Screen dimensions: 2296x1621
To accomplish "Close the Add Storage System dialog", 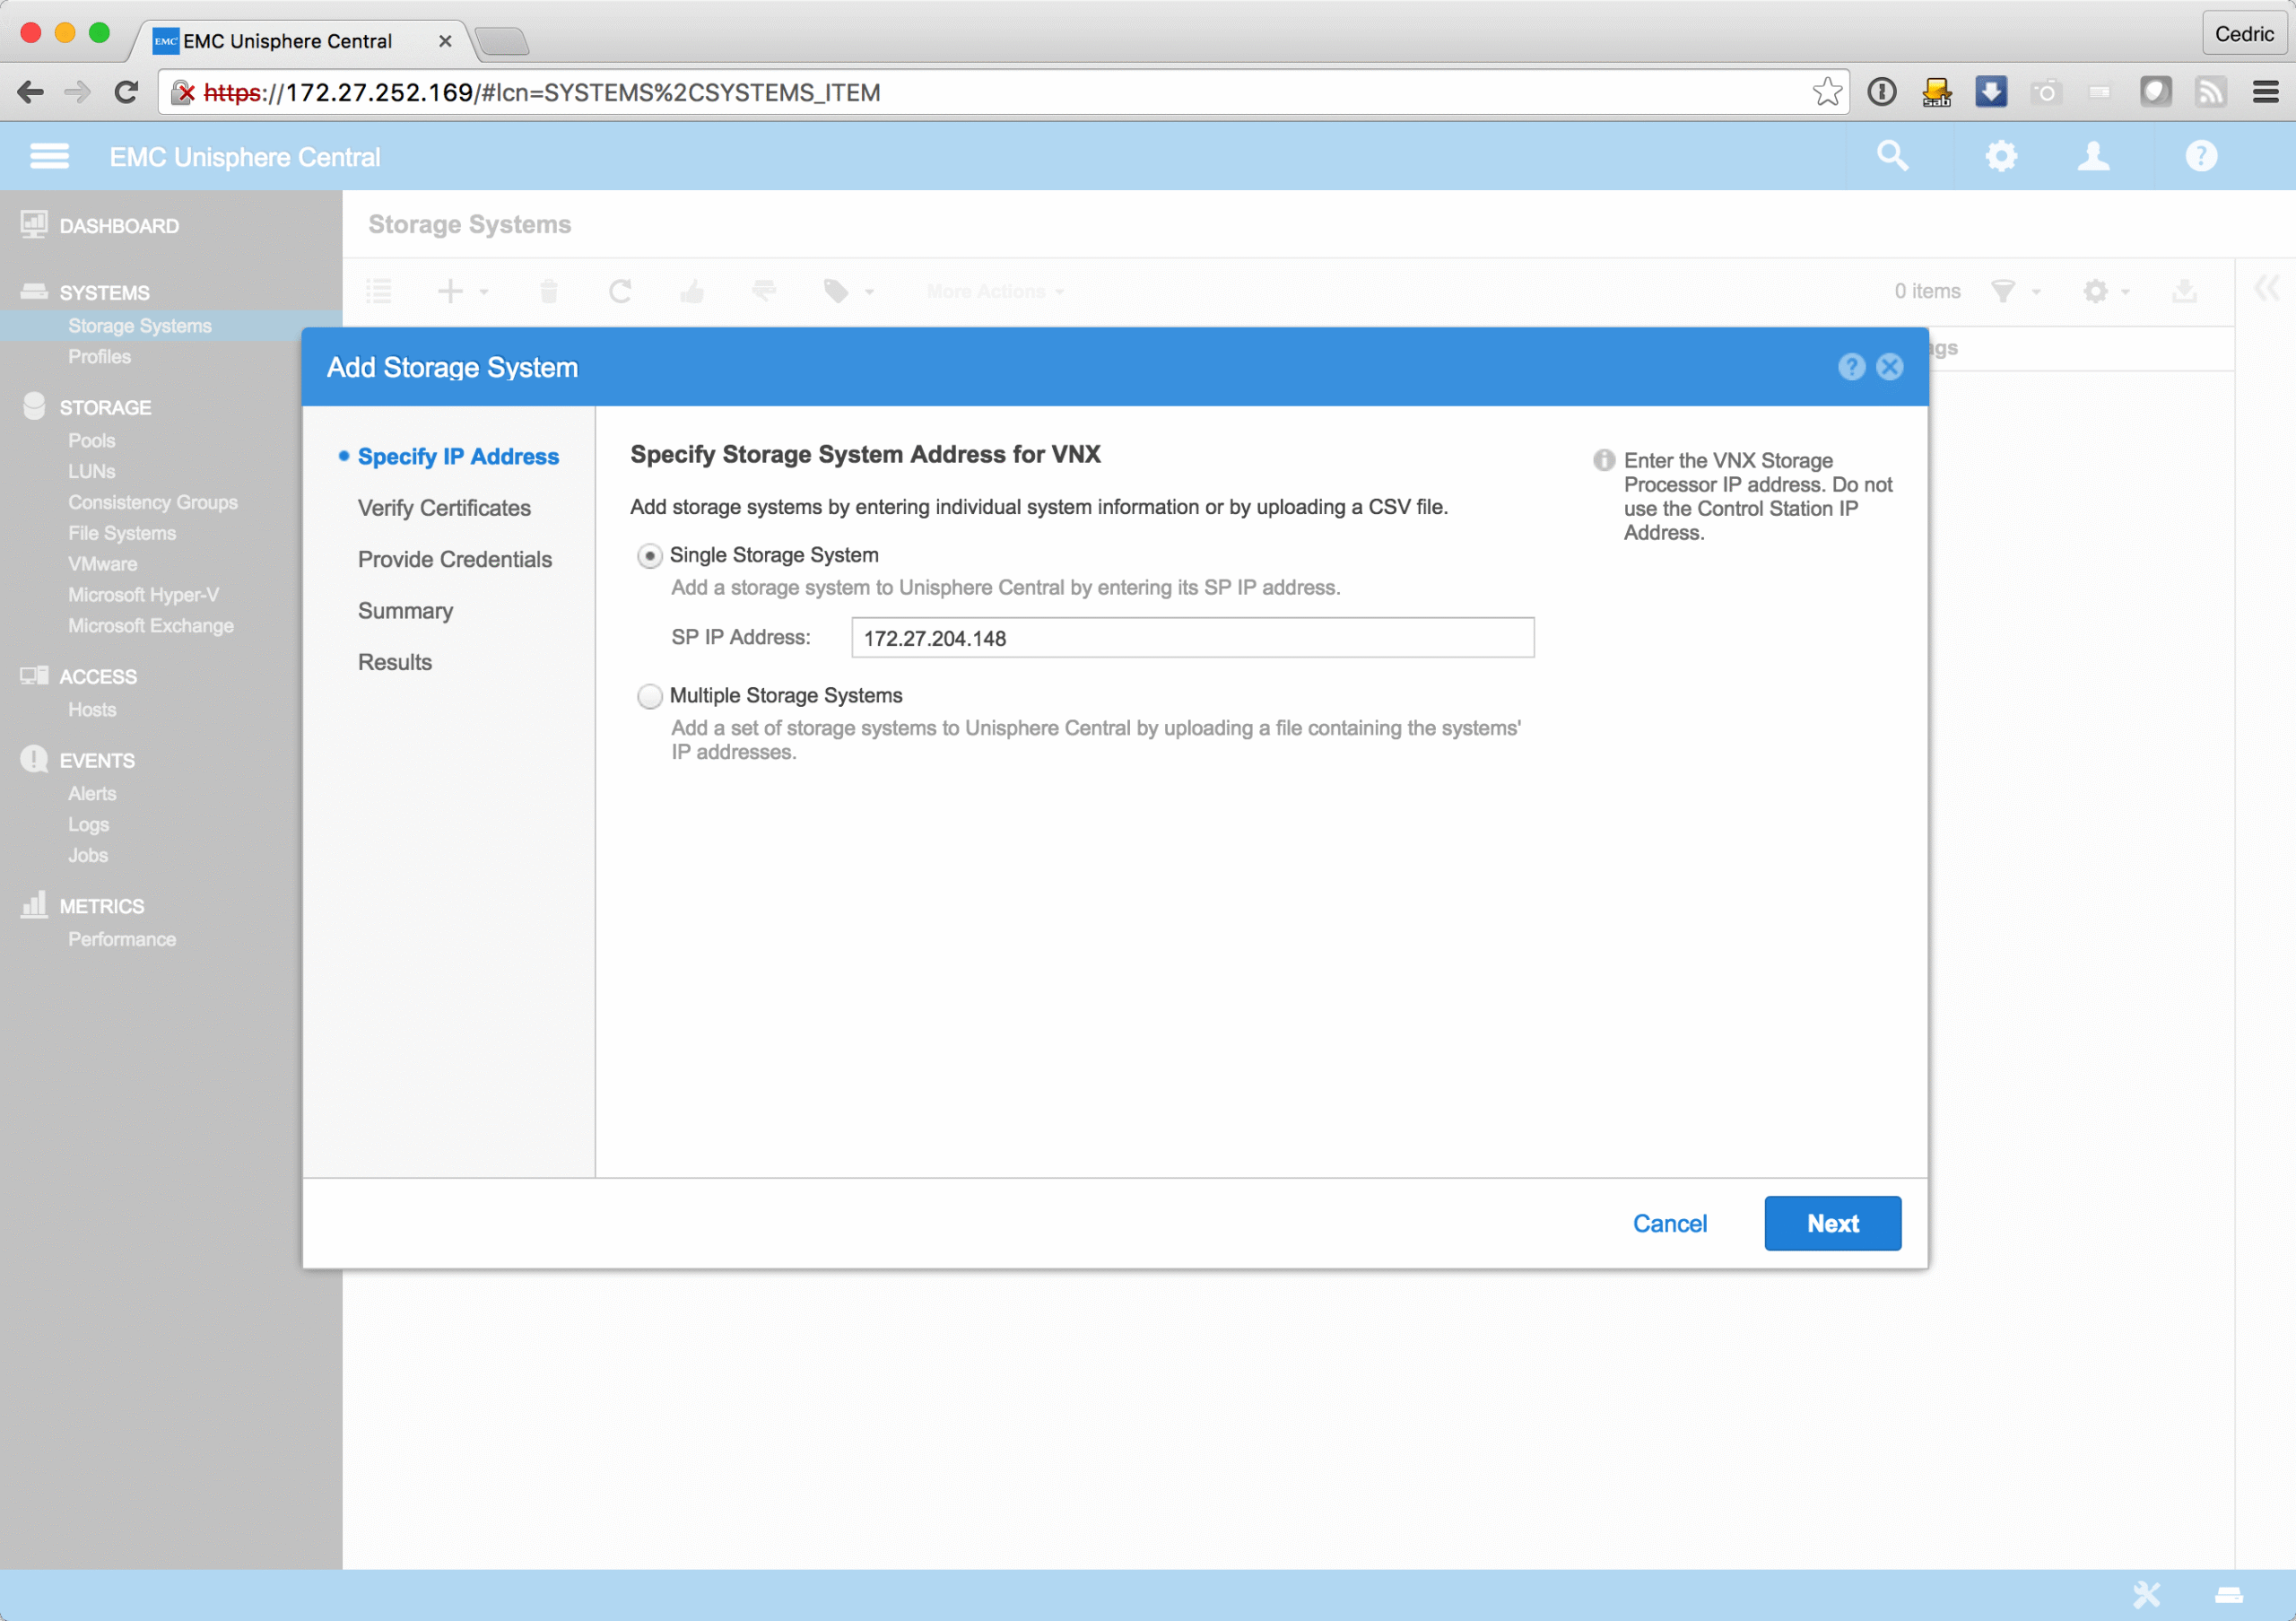I will point(1889,367).
